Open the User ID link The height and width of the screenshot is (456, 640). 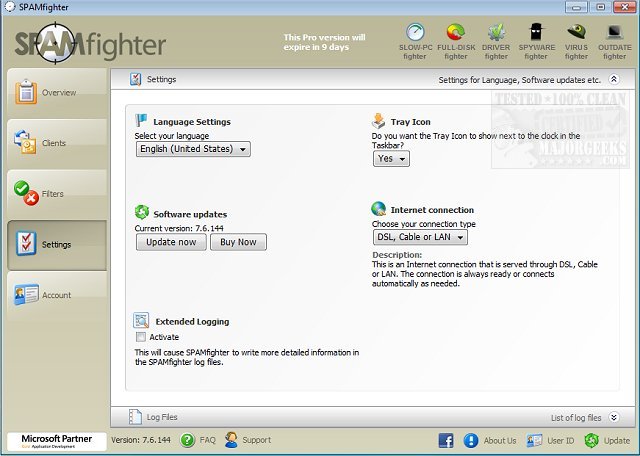(560, 441)
